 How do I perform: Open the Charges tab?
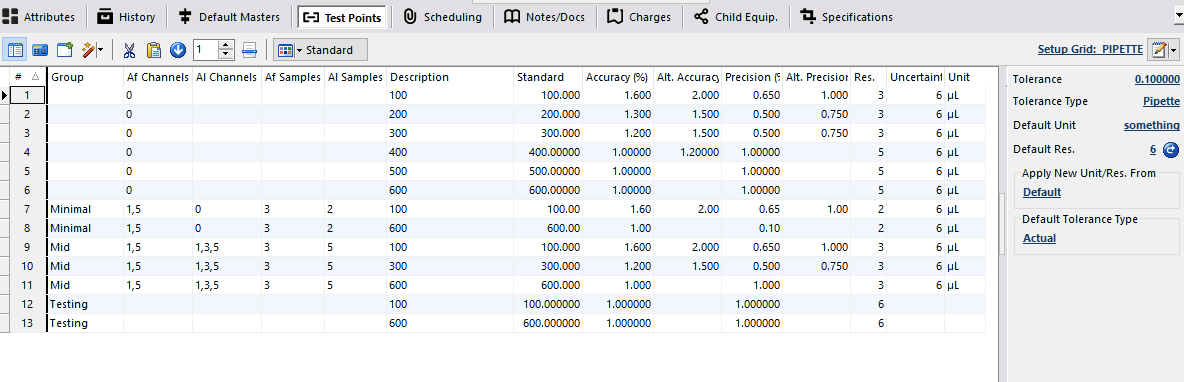coord(640,17)
